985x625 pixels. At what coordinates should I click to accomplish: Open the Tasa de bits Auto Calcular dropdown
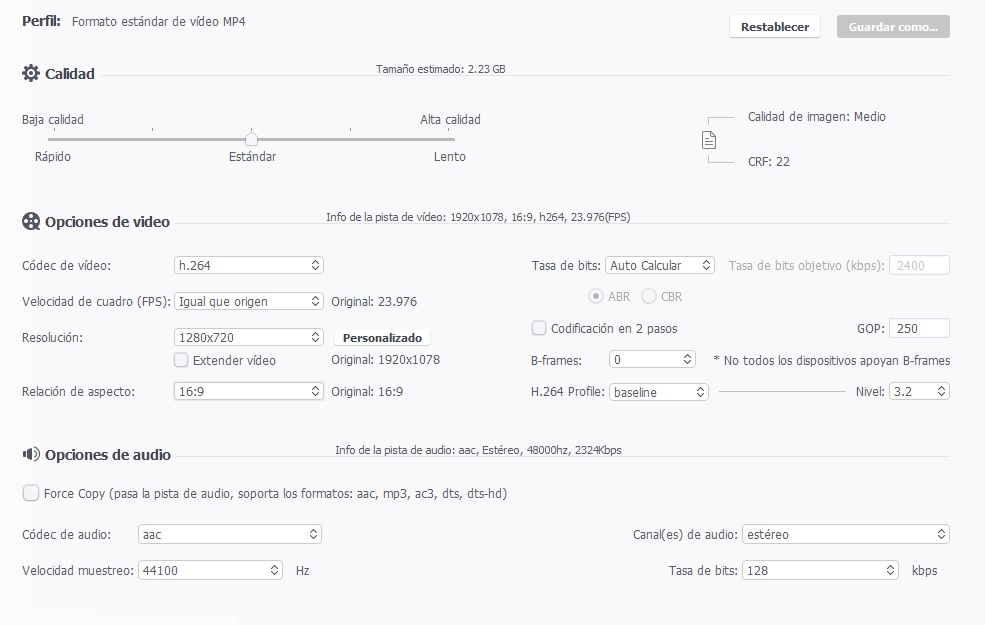[x=660, y=265]
